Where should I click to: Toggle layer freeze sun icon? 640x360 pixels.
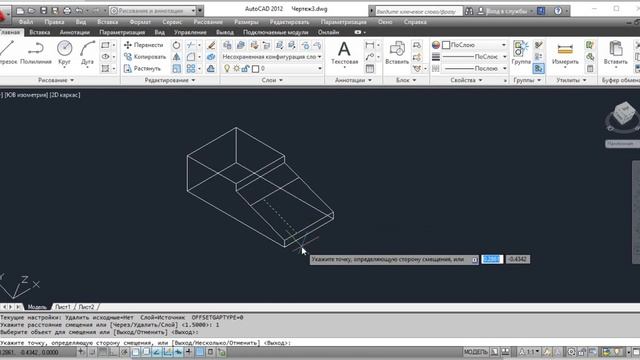[236, 69]
